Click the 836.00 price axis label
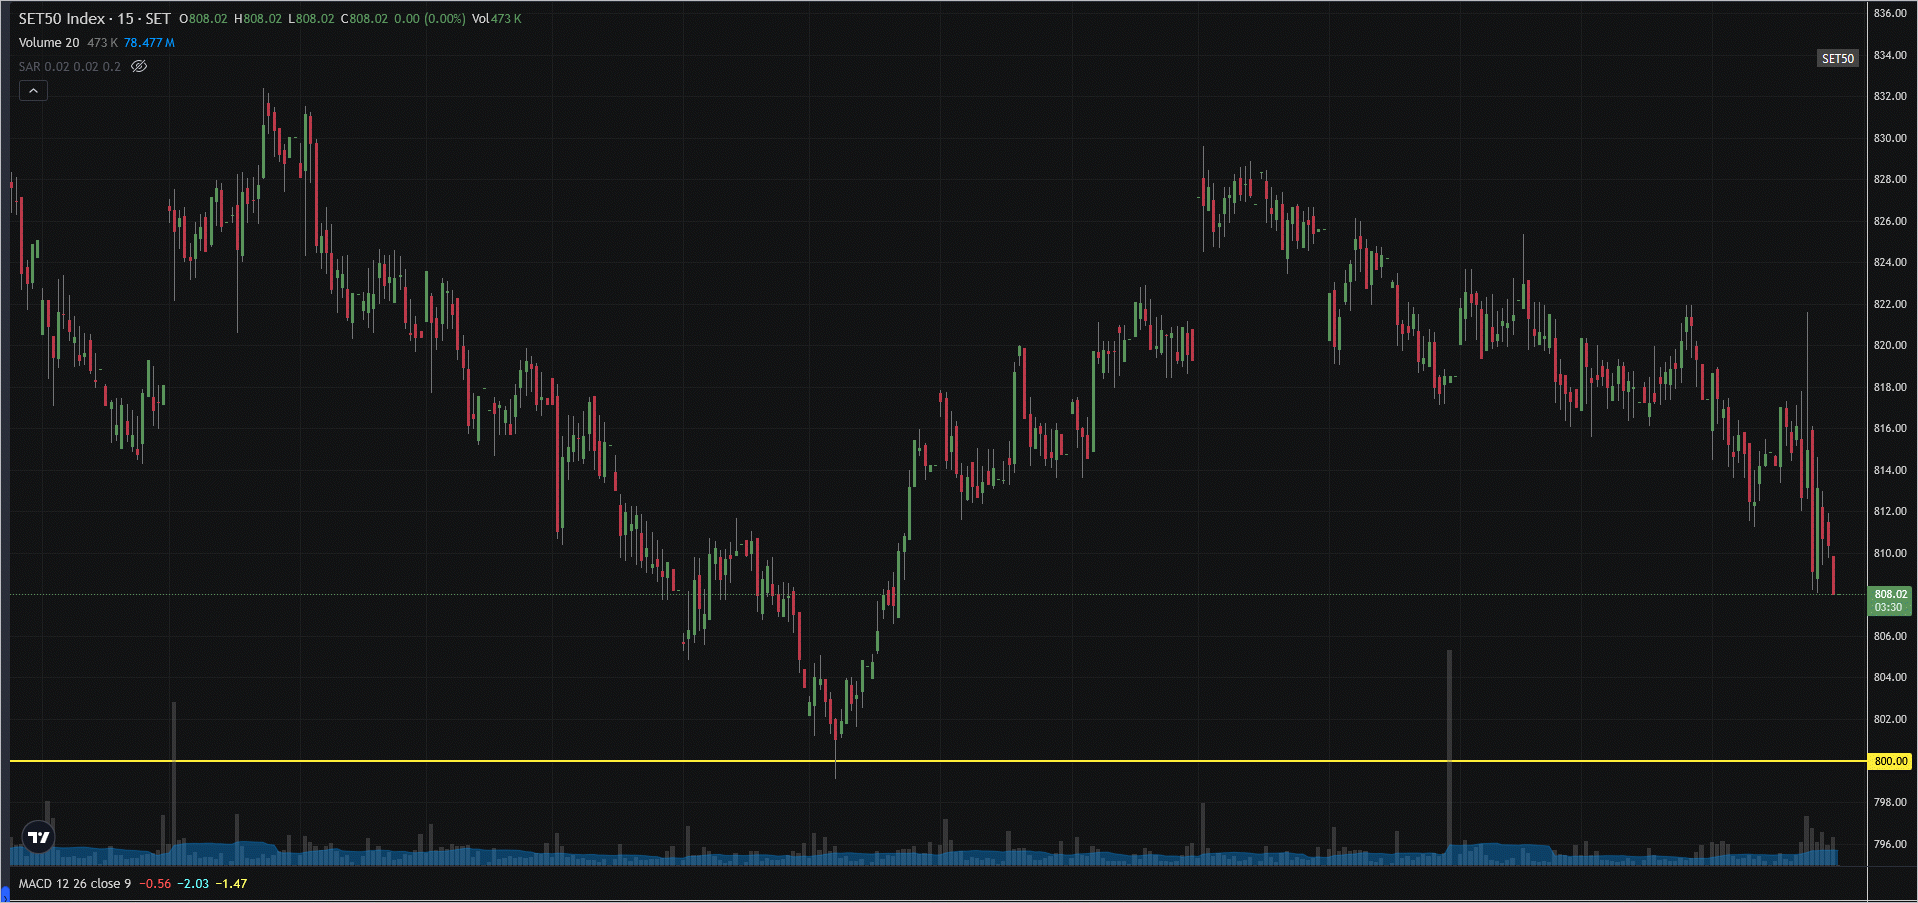 coord(1890,14)
